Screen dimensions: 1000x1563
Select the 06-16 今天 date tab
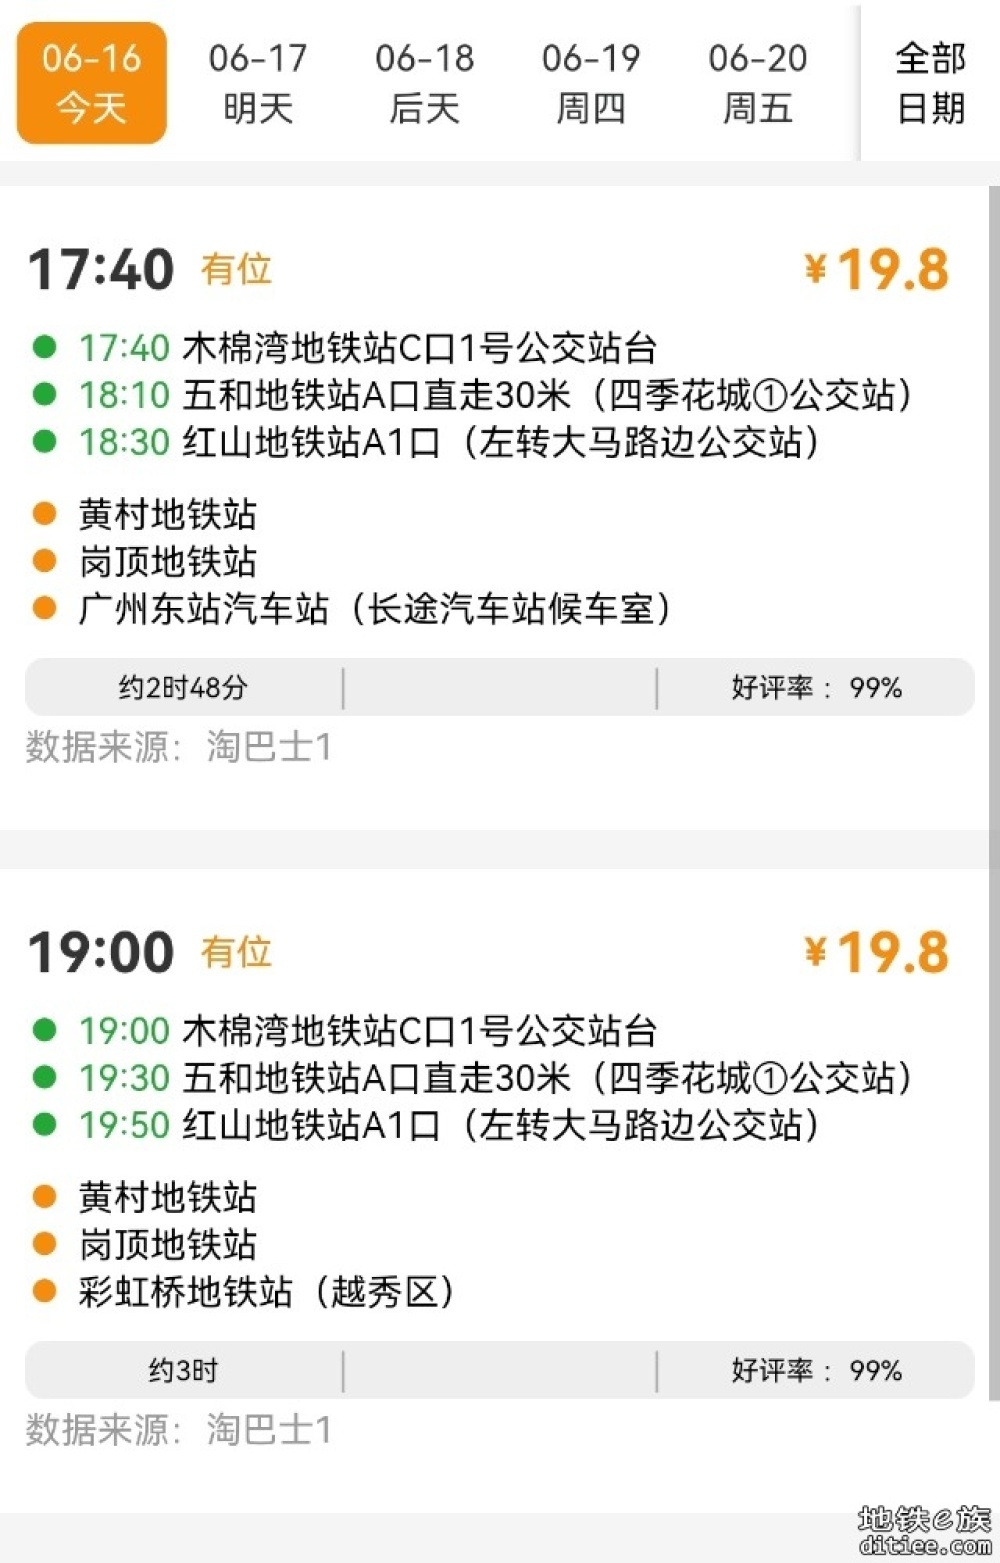pyautogui.click(x=91, y=83)
